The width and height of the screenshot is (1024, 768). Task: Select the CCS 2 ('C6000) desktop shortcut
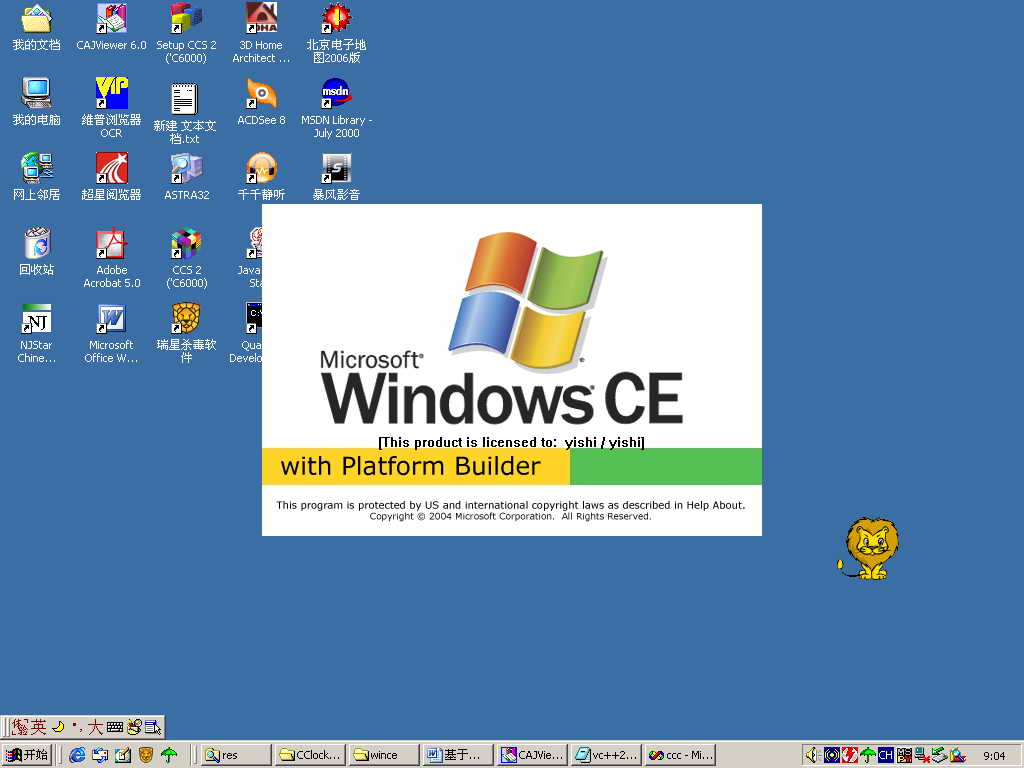(186, 258)
